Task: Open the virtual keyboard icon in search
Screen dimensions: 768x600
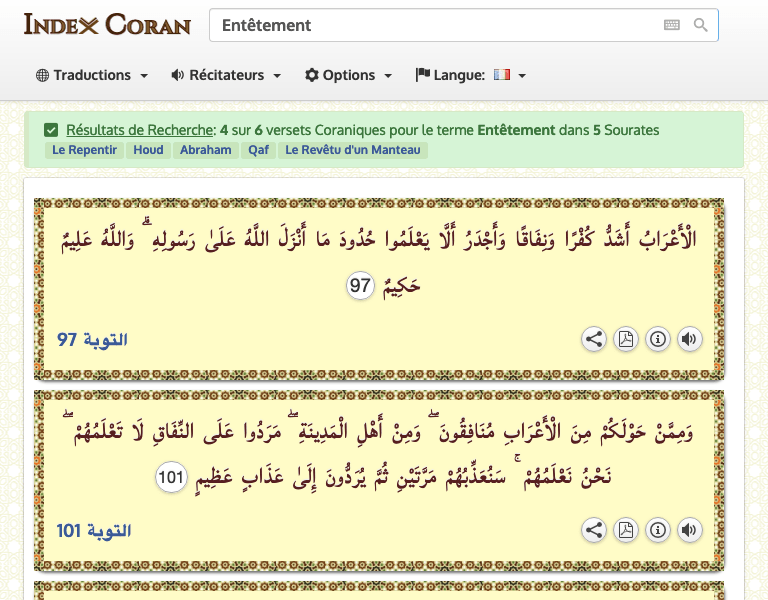Action: [x=672, y=25]
